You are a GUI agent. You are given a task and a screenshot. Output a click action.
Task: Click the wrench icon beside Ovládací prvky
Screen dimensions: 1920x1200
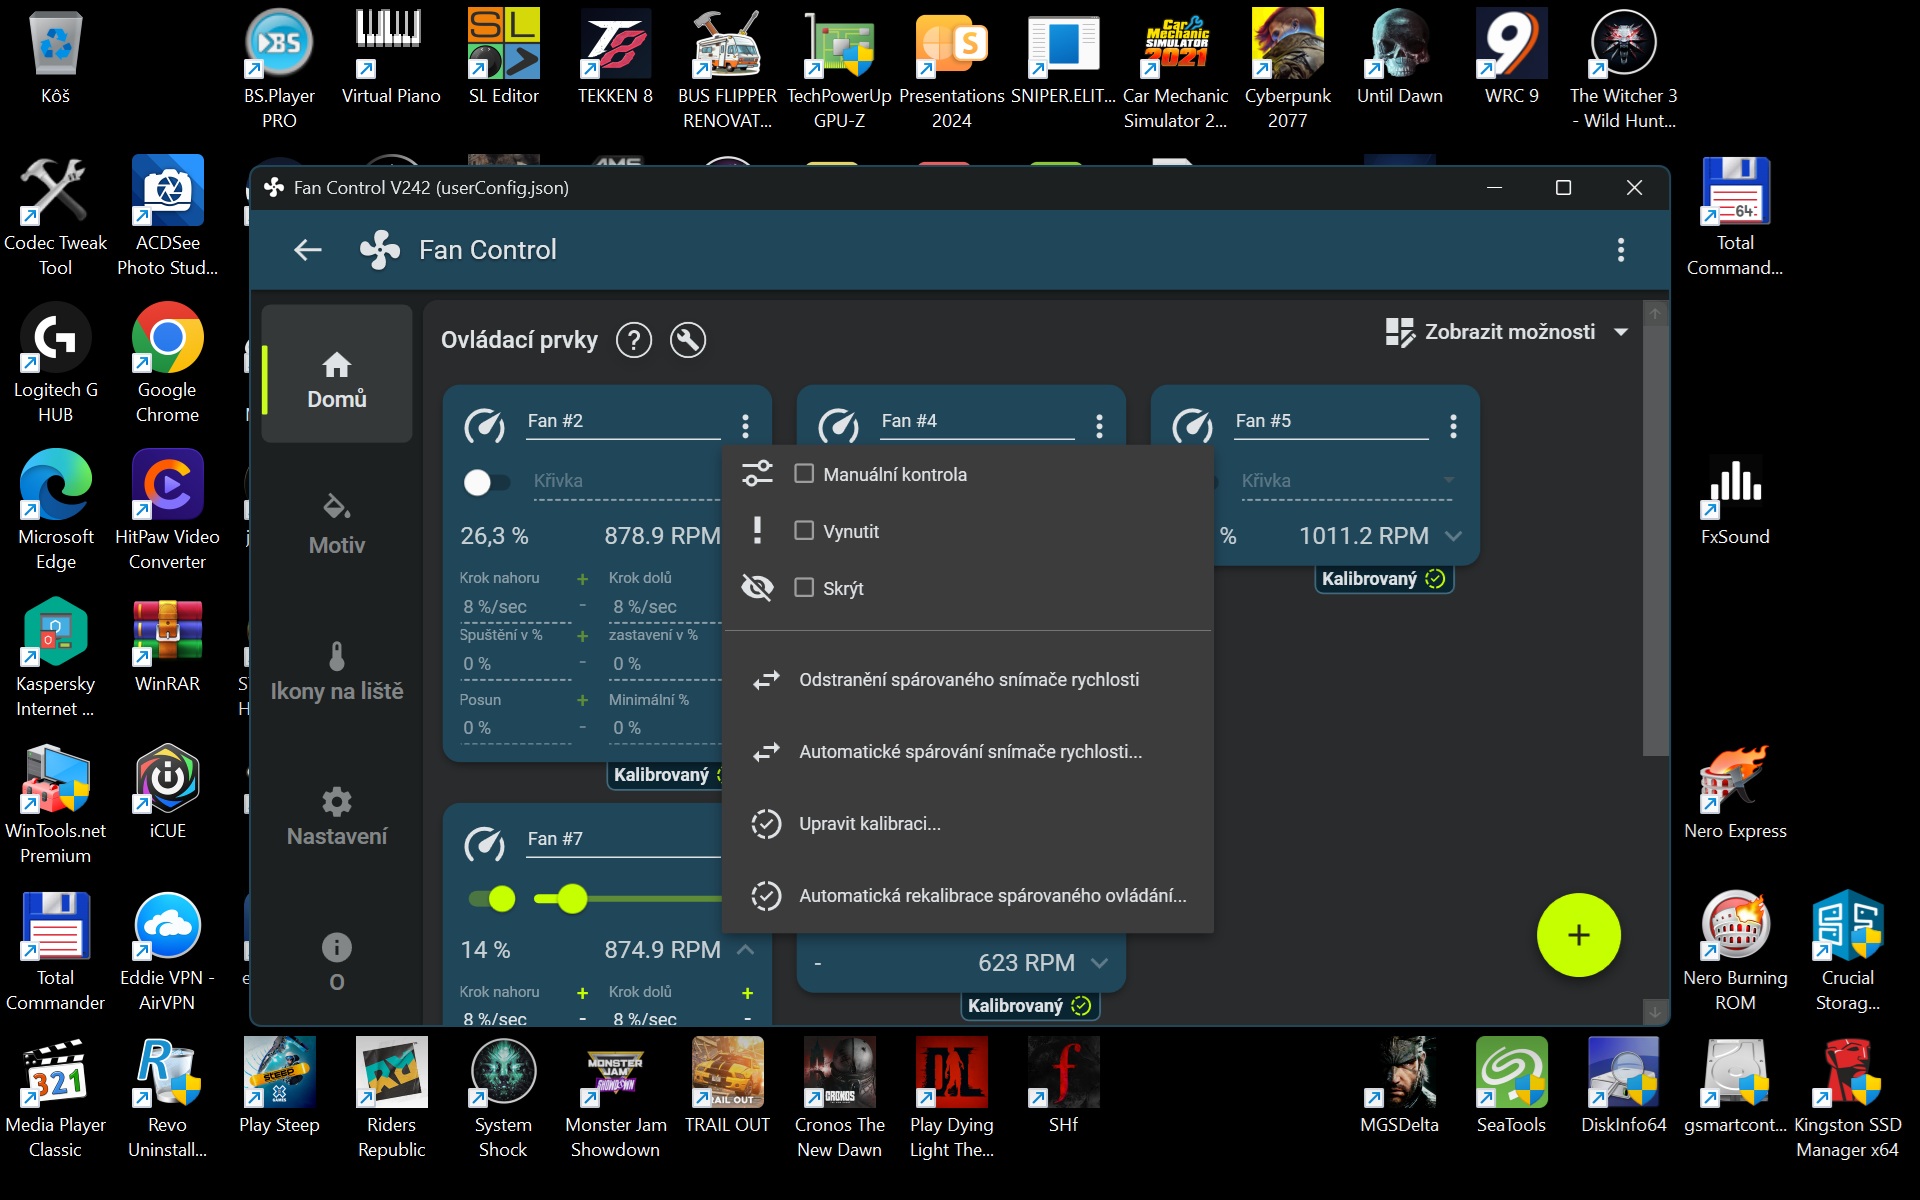click(688, 340)
